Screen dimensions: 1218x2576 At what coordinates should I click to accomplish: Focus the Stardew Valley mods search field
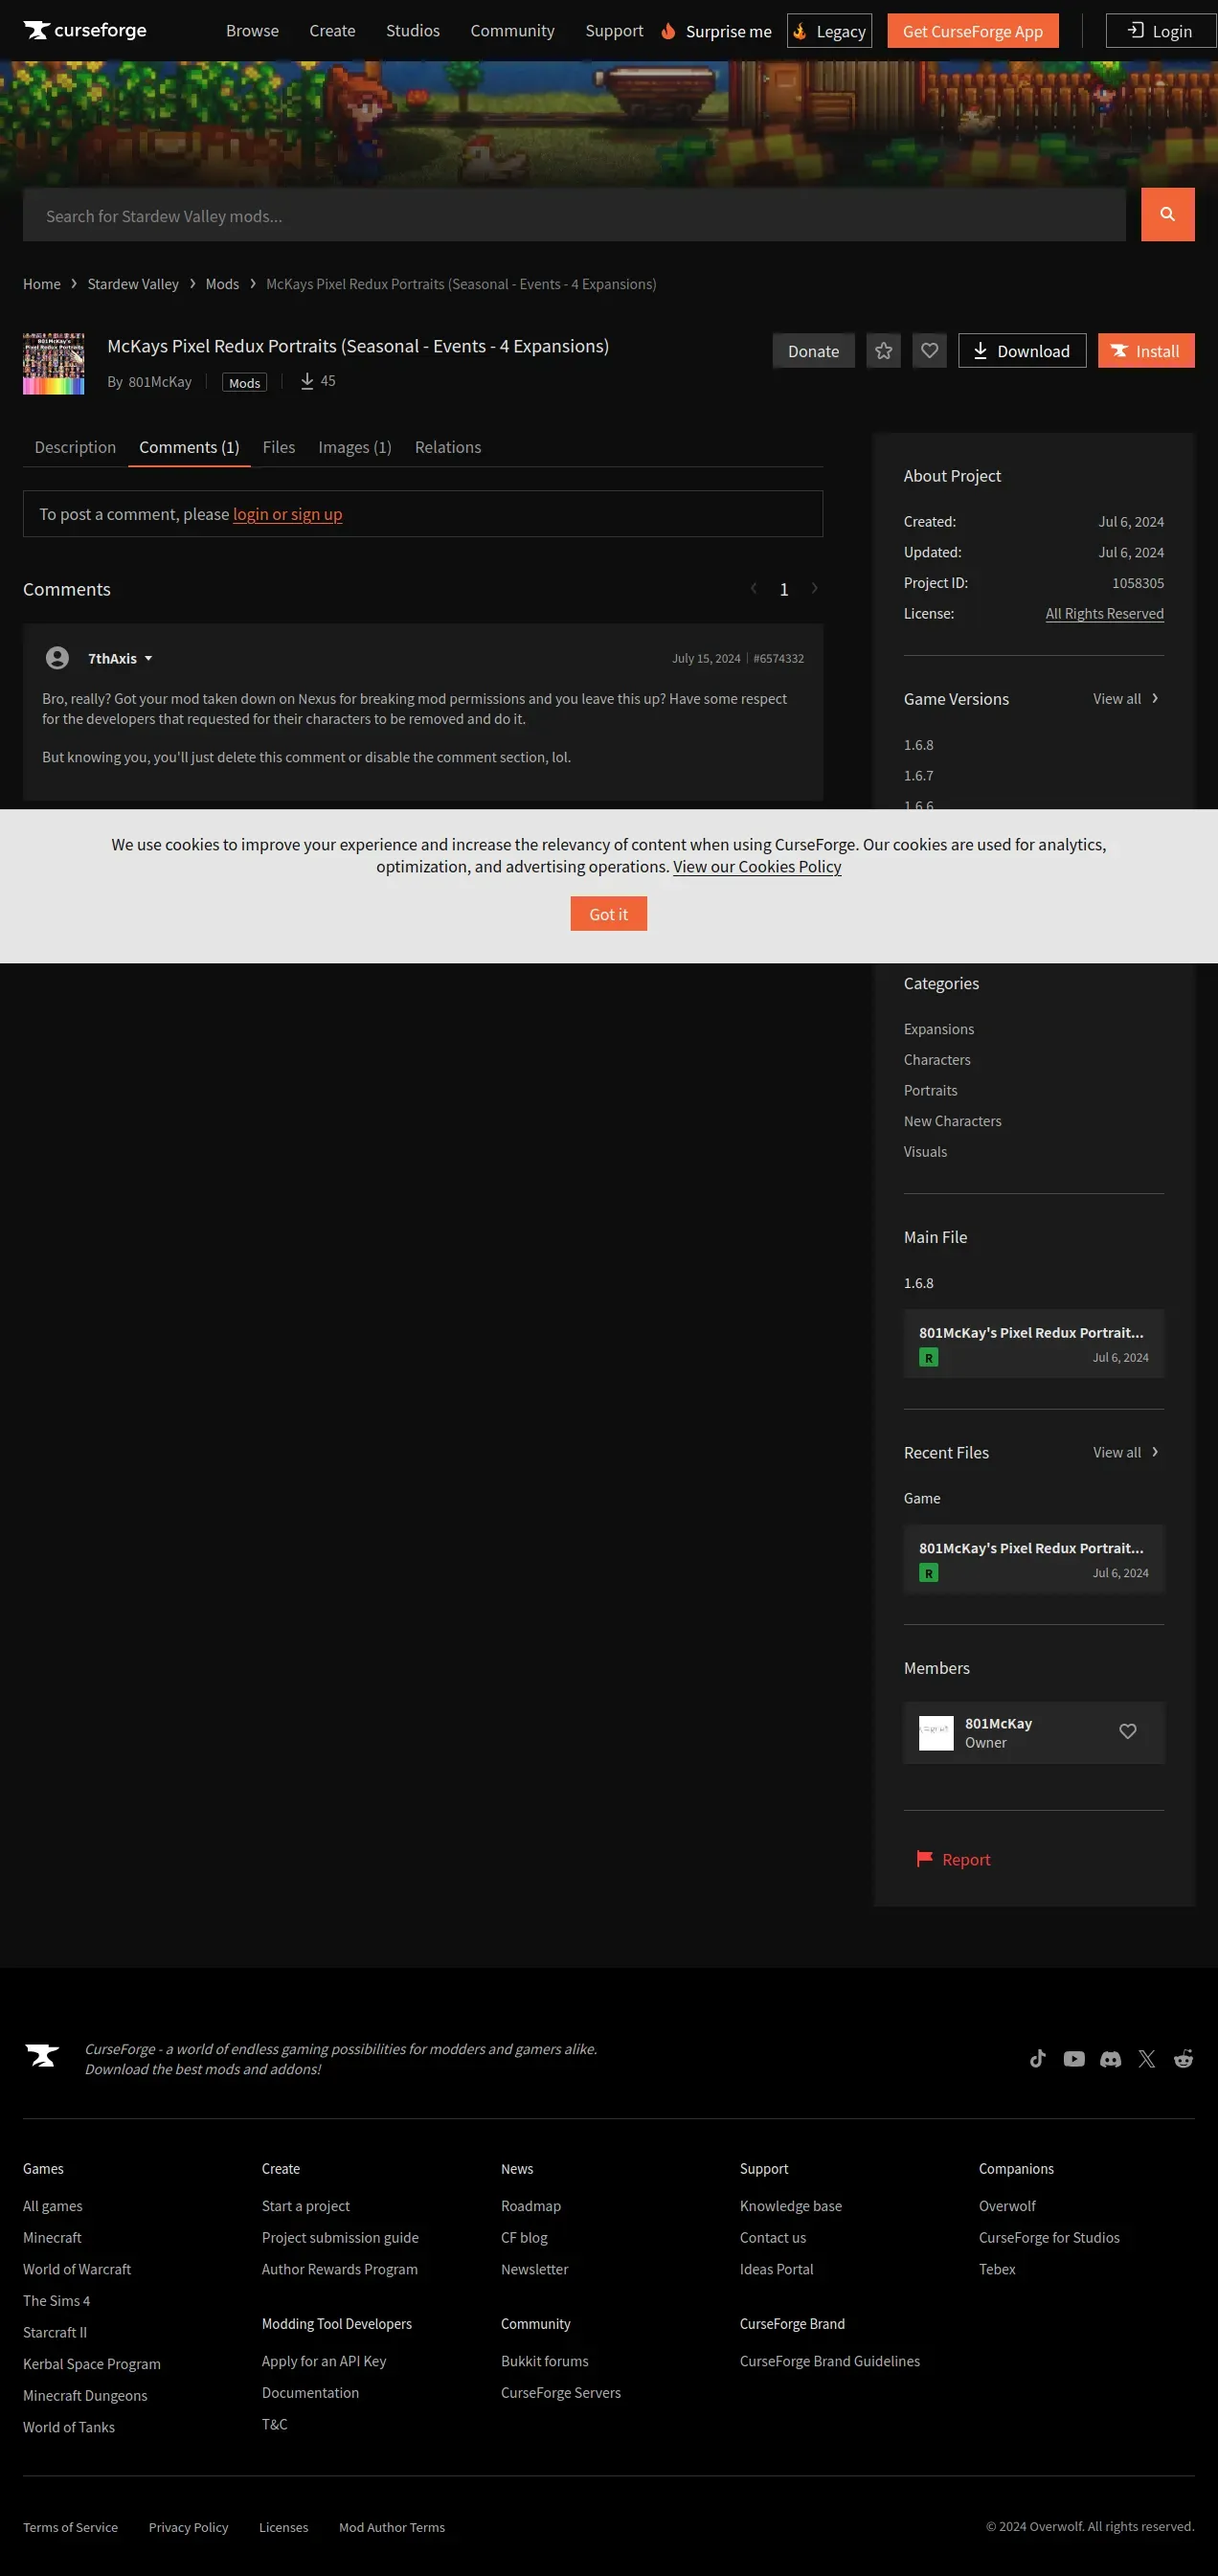point(574,215)
